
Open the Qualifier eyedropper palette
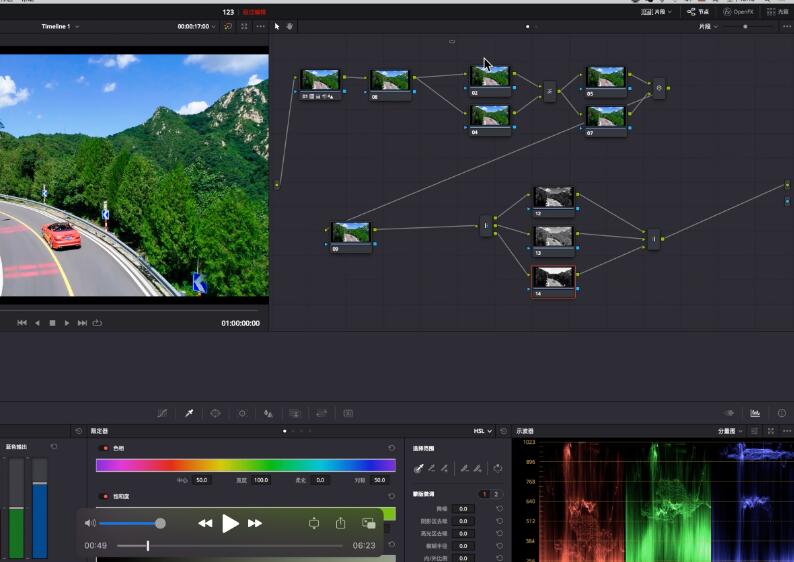click(189, 413)
